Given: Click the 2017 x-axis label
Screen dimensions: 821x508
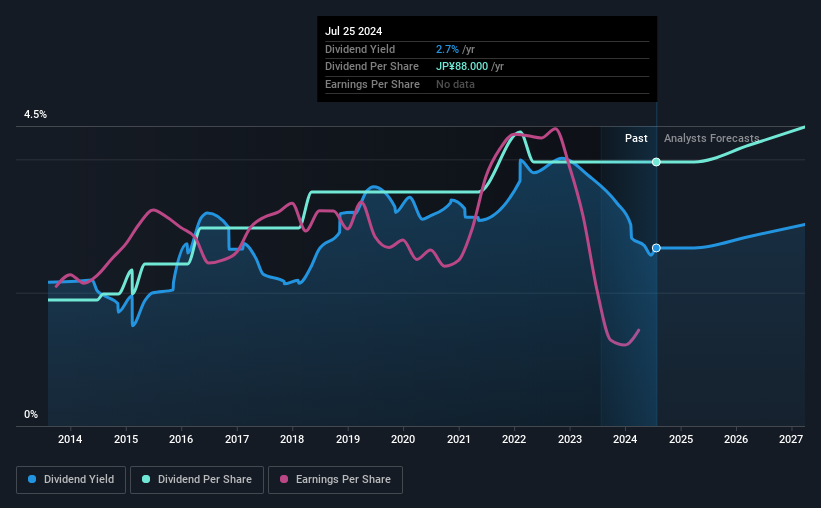Looking at the screenshot, I should coord(237,439).
